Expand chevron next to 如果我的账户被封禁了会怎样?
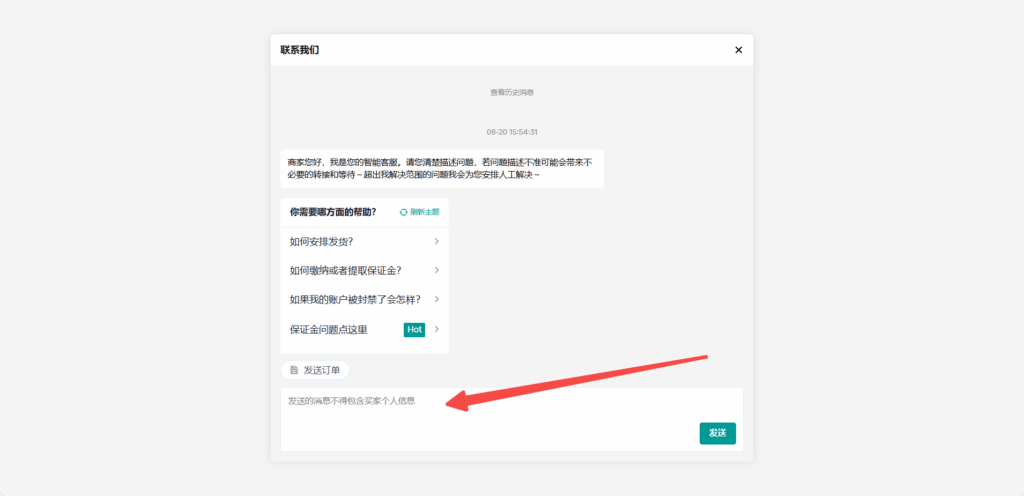Screen dimensions: 1024x496 pos(436,299)
